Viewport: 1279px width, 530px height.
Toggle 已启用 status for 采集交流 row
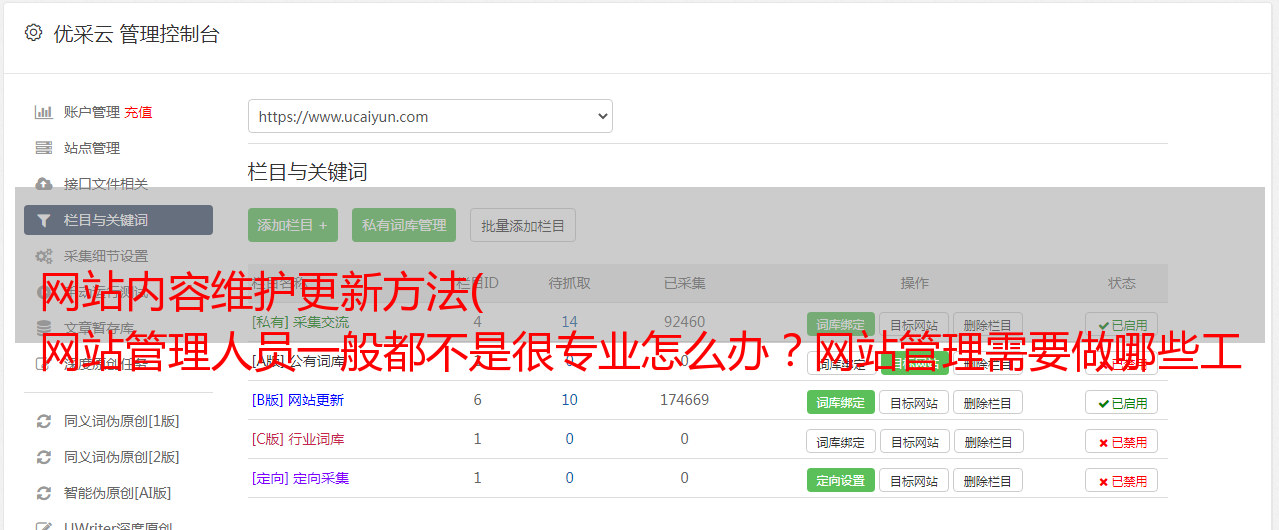(1122, 325)
